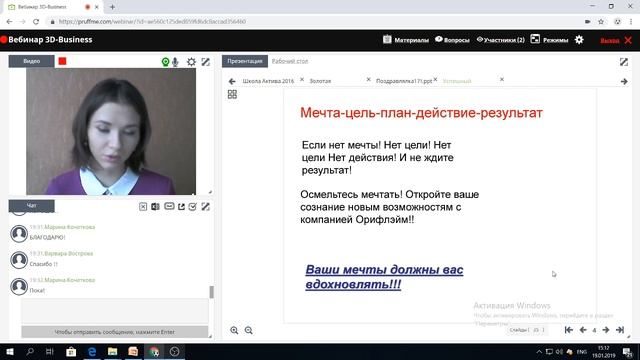Click avatar beside the БЛАГОДАРЮ! message
640x360 pixels.
click(19, 233)
